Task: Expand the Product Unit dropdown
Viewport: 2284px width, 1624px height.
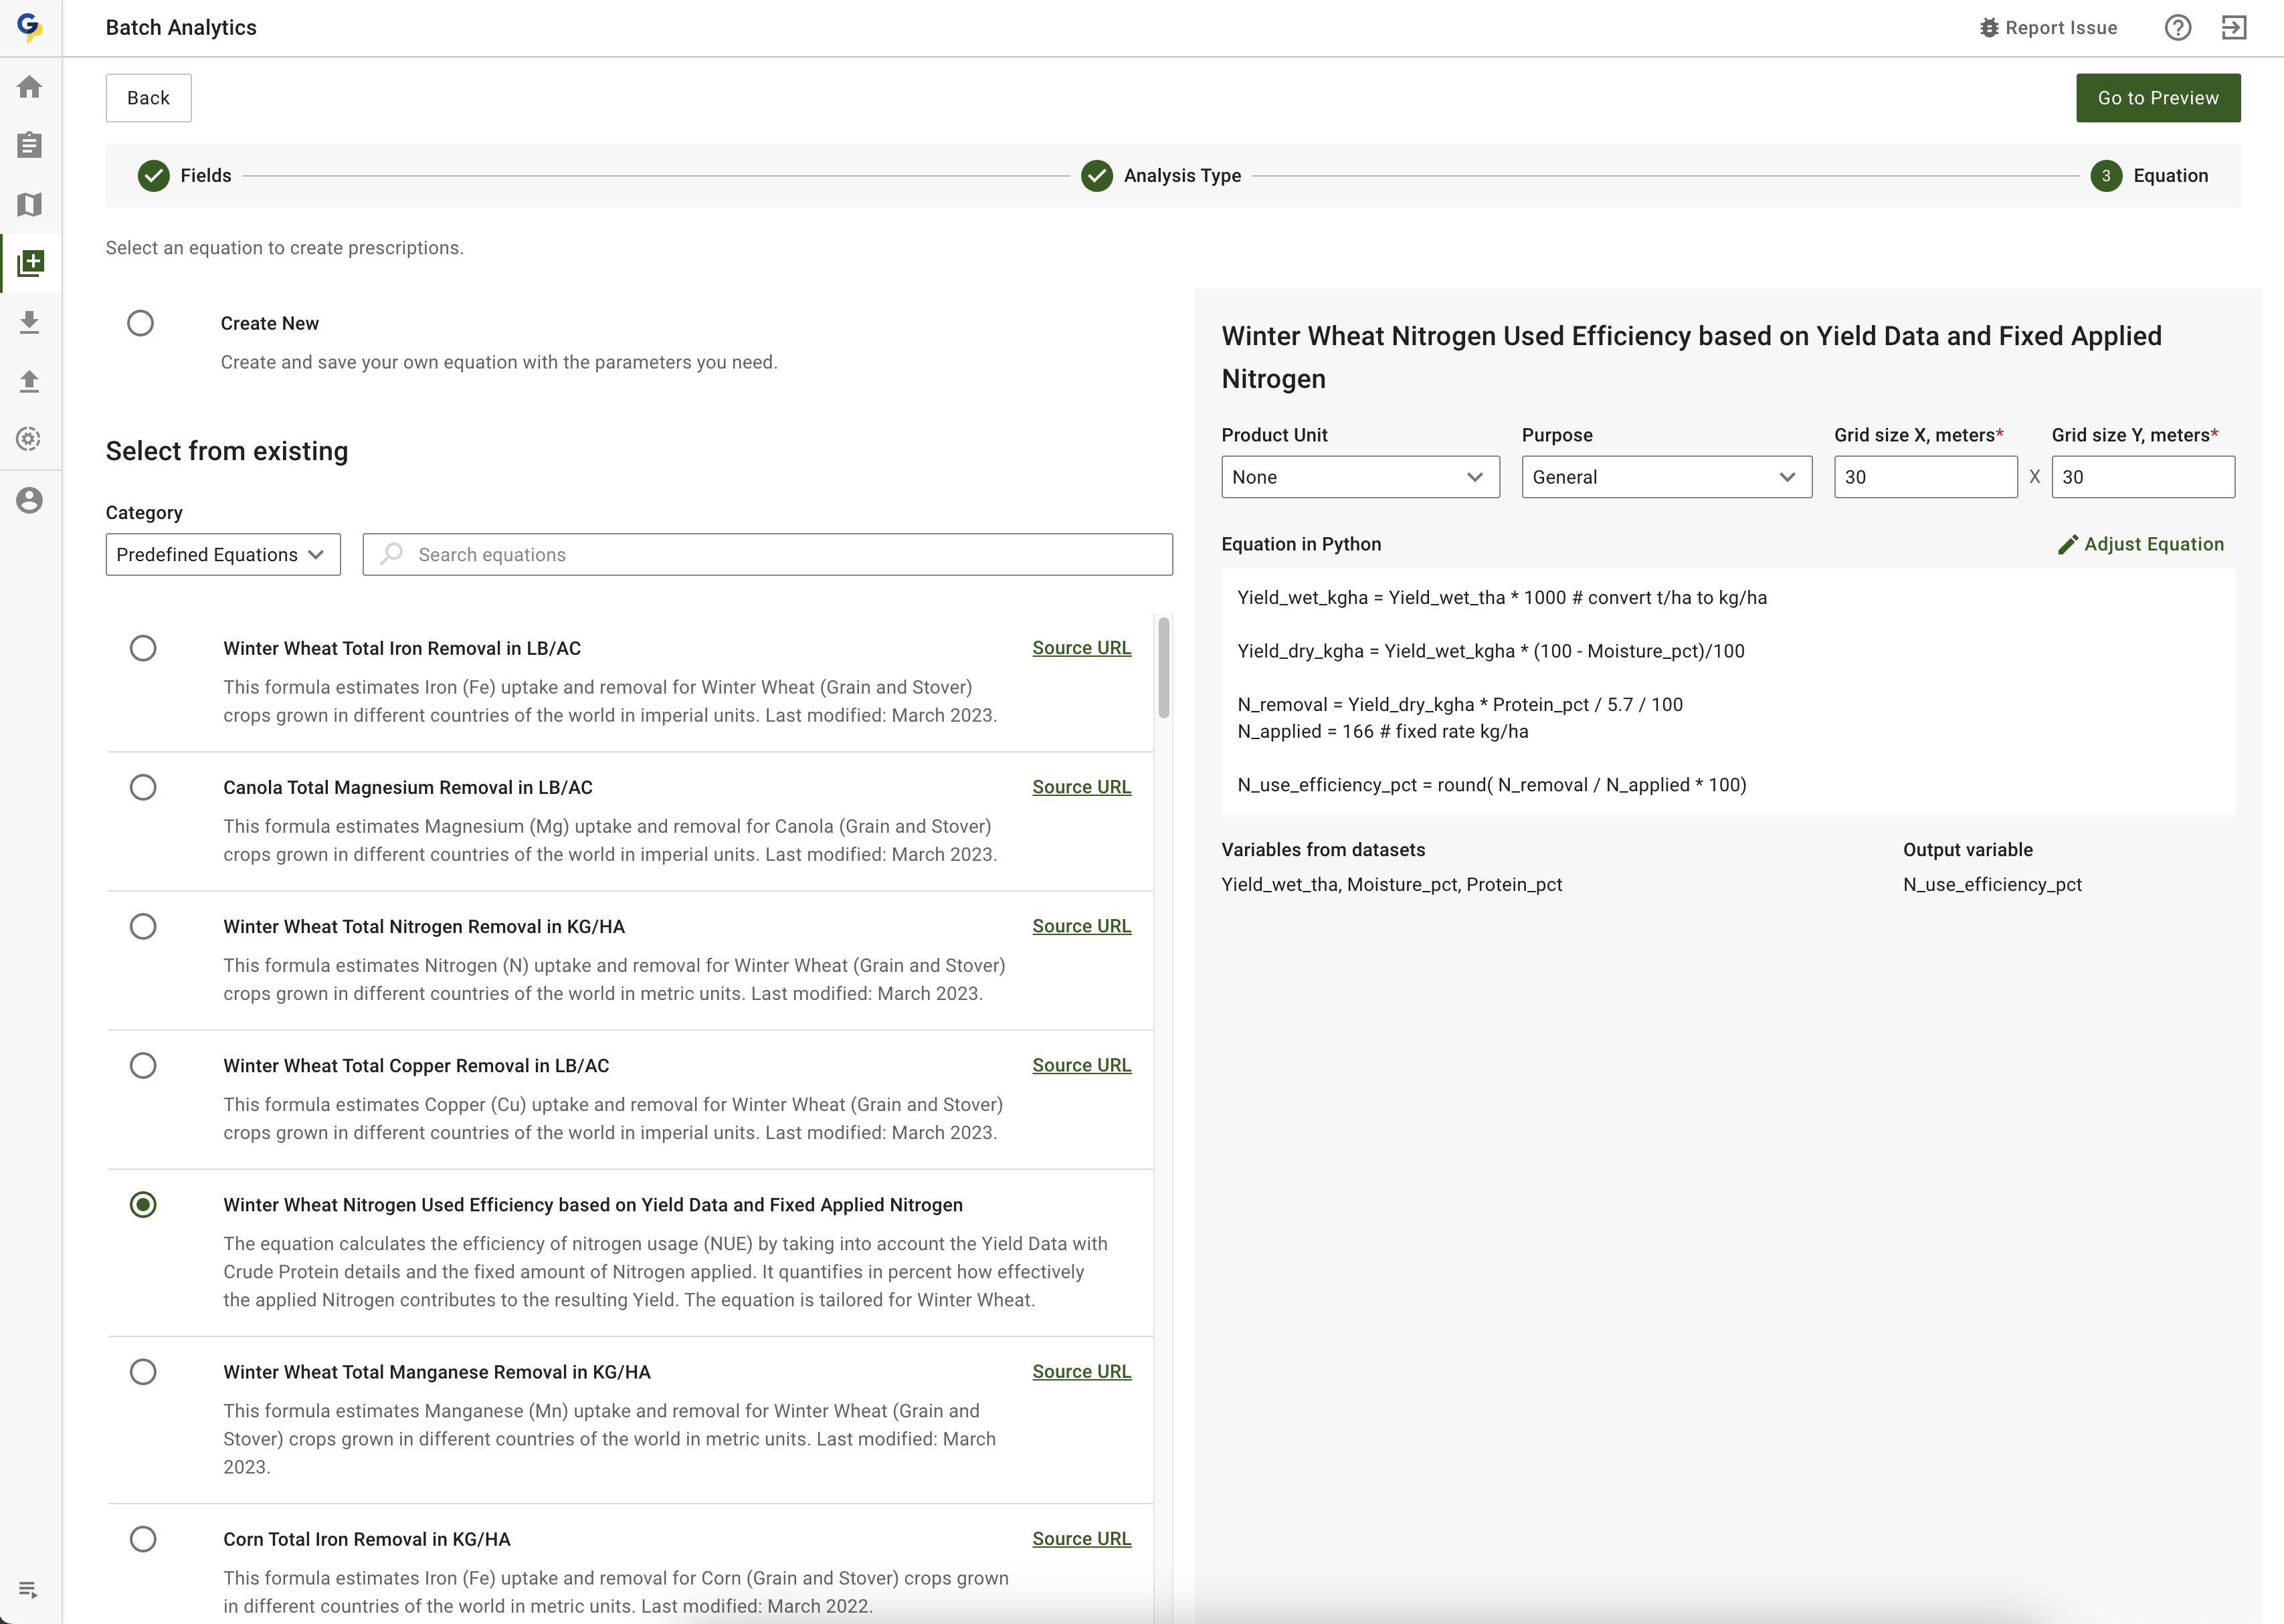Action: [1359, 477]
